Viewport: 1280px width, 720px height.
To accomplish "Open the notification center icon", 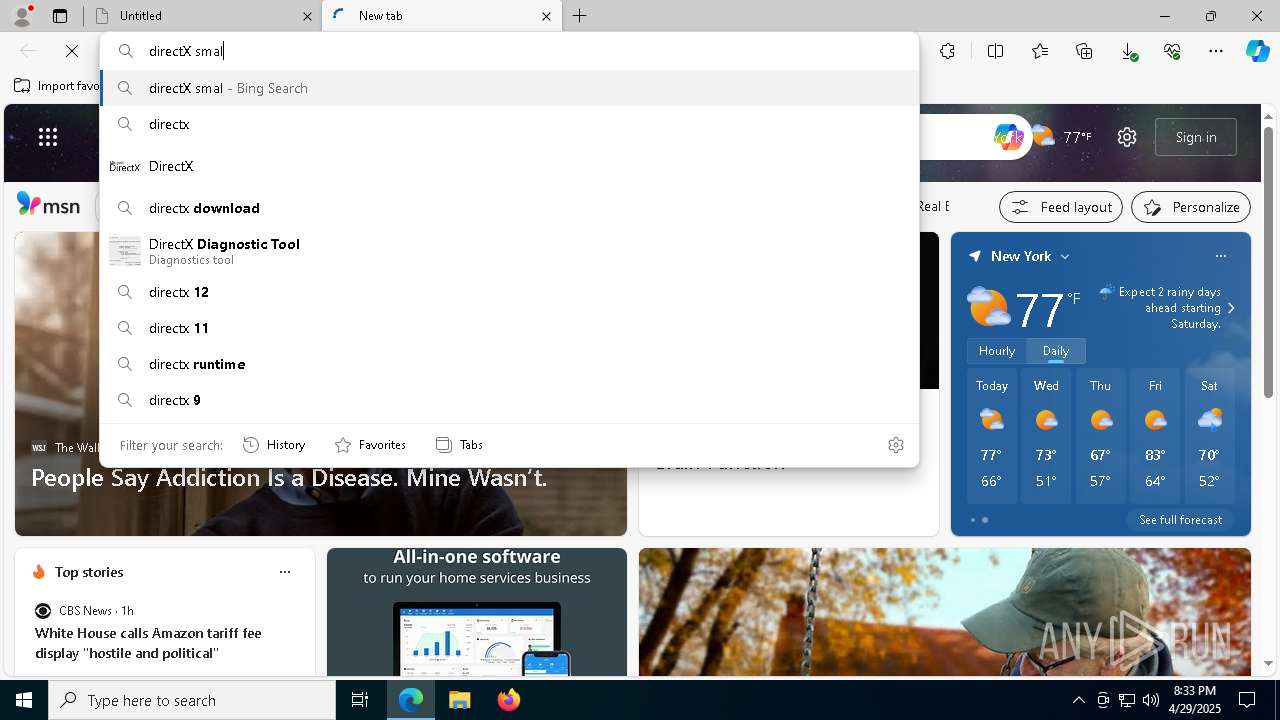I will (x=1247, y=700).
